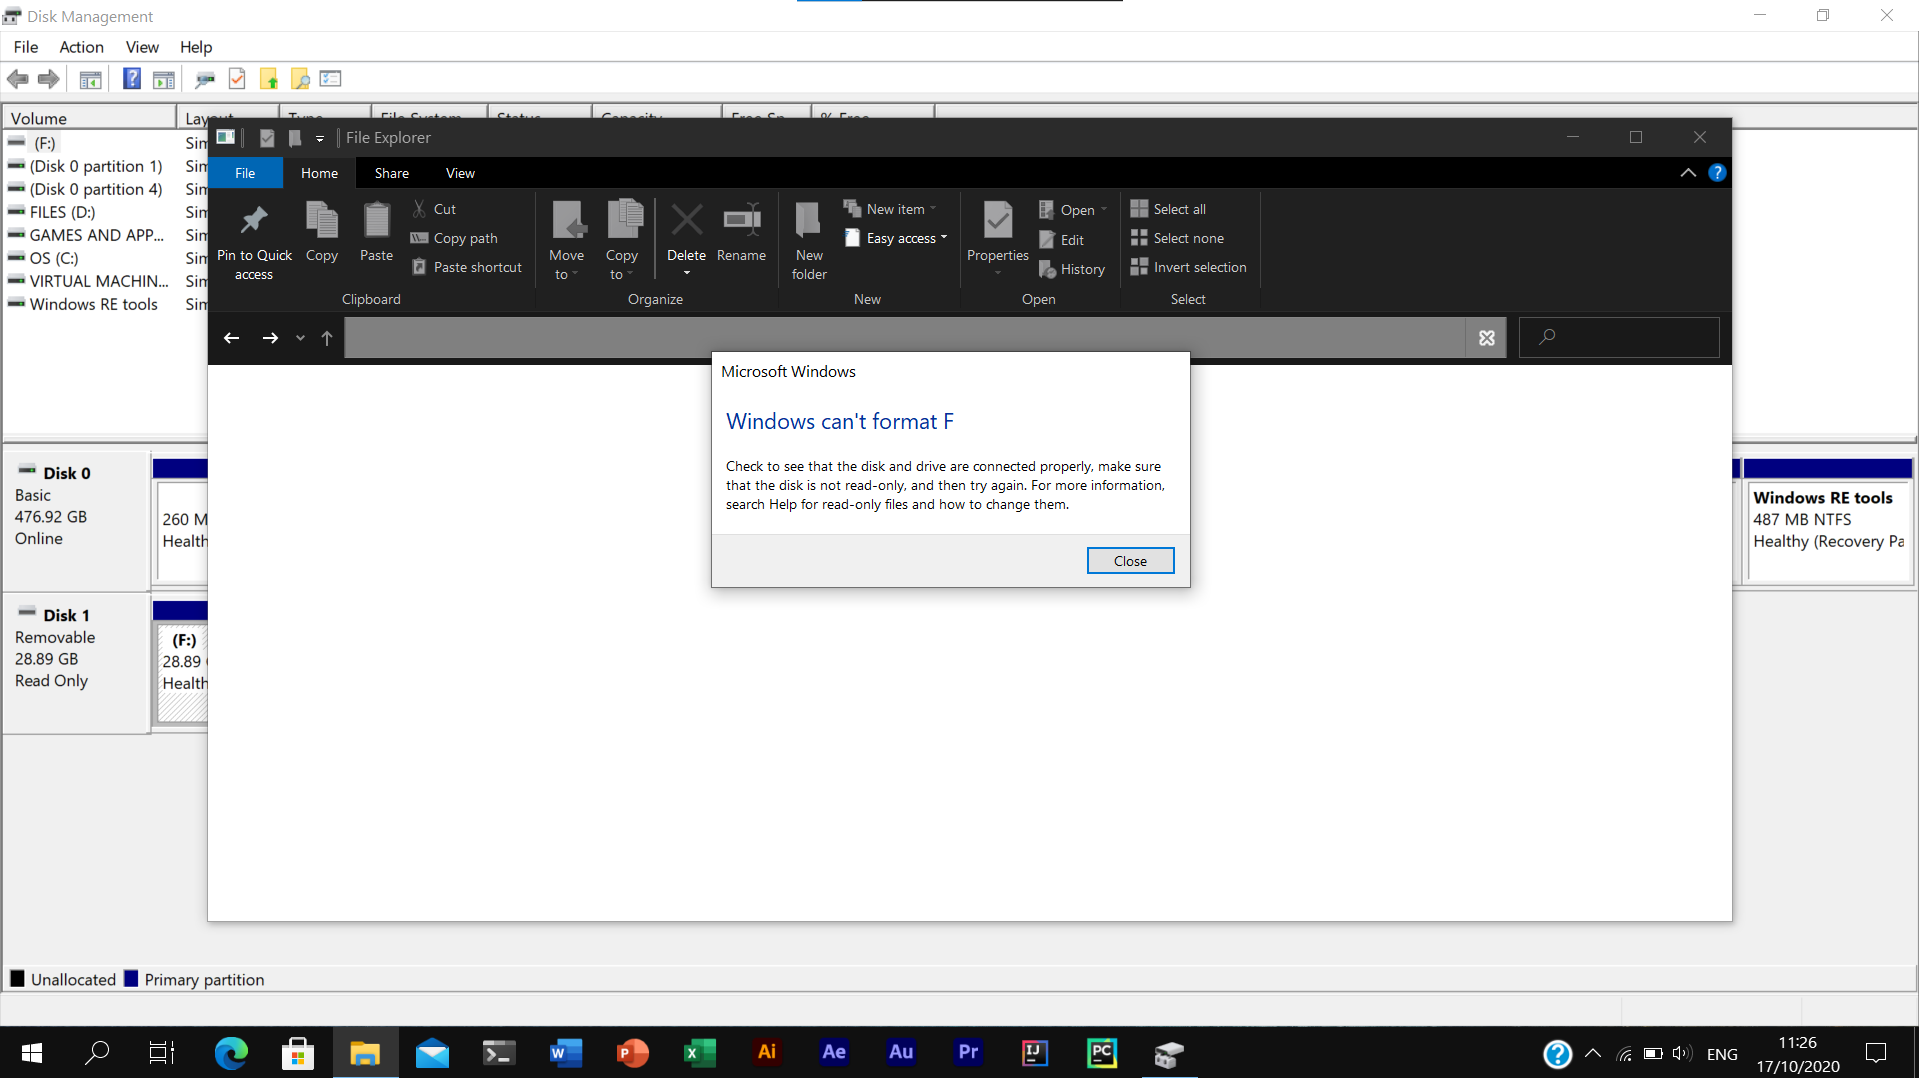Click the Up one level arrow in File Explorer
This screenshot has width=1919, height=1078.
pyautogui.click(x=326, y=338)
